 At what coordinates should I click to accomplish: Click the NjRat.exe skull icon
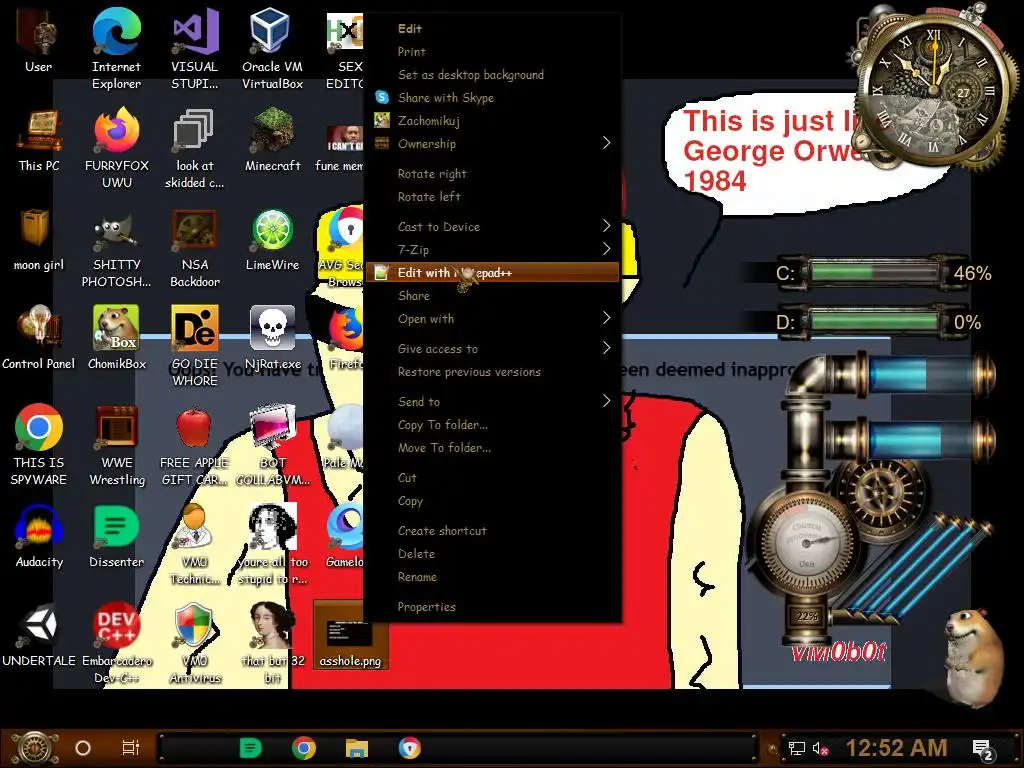[272, 337]
